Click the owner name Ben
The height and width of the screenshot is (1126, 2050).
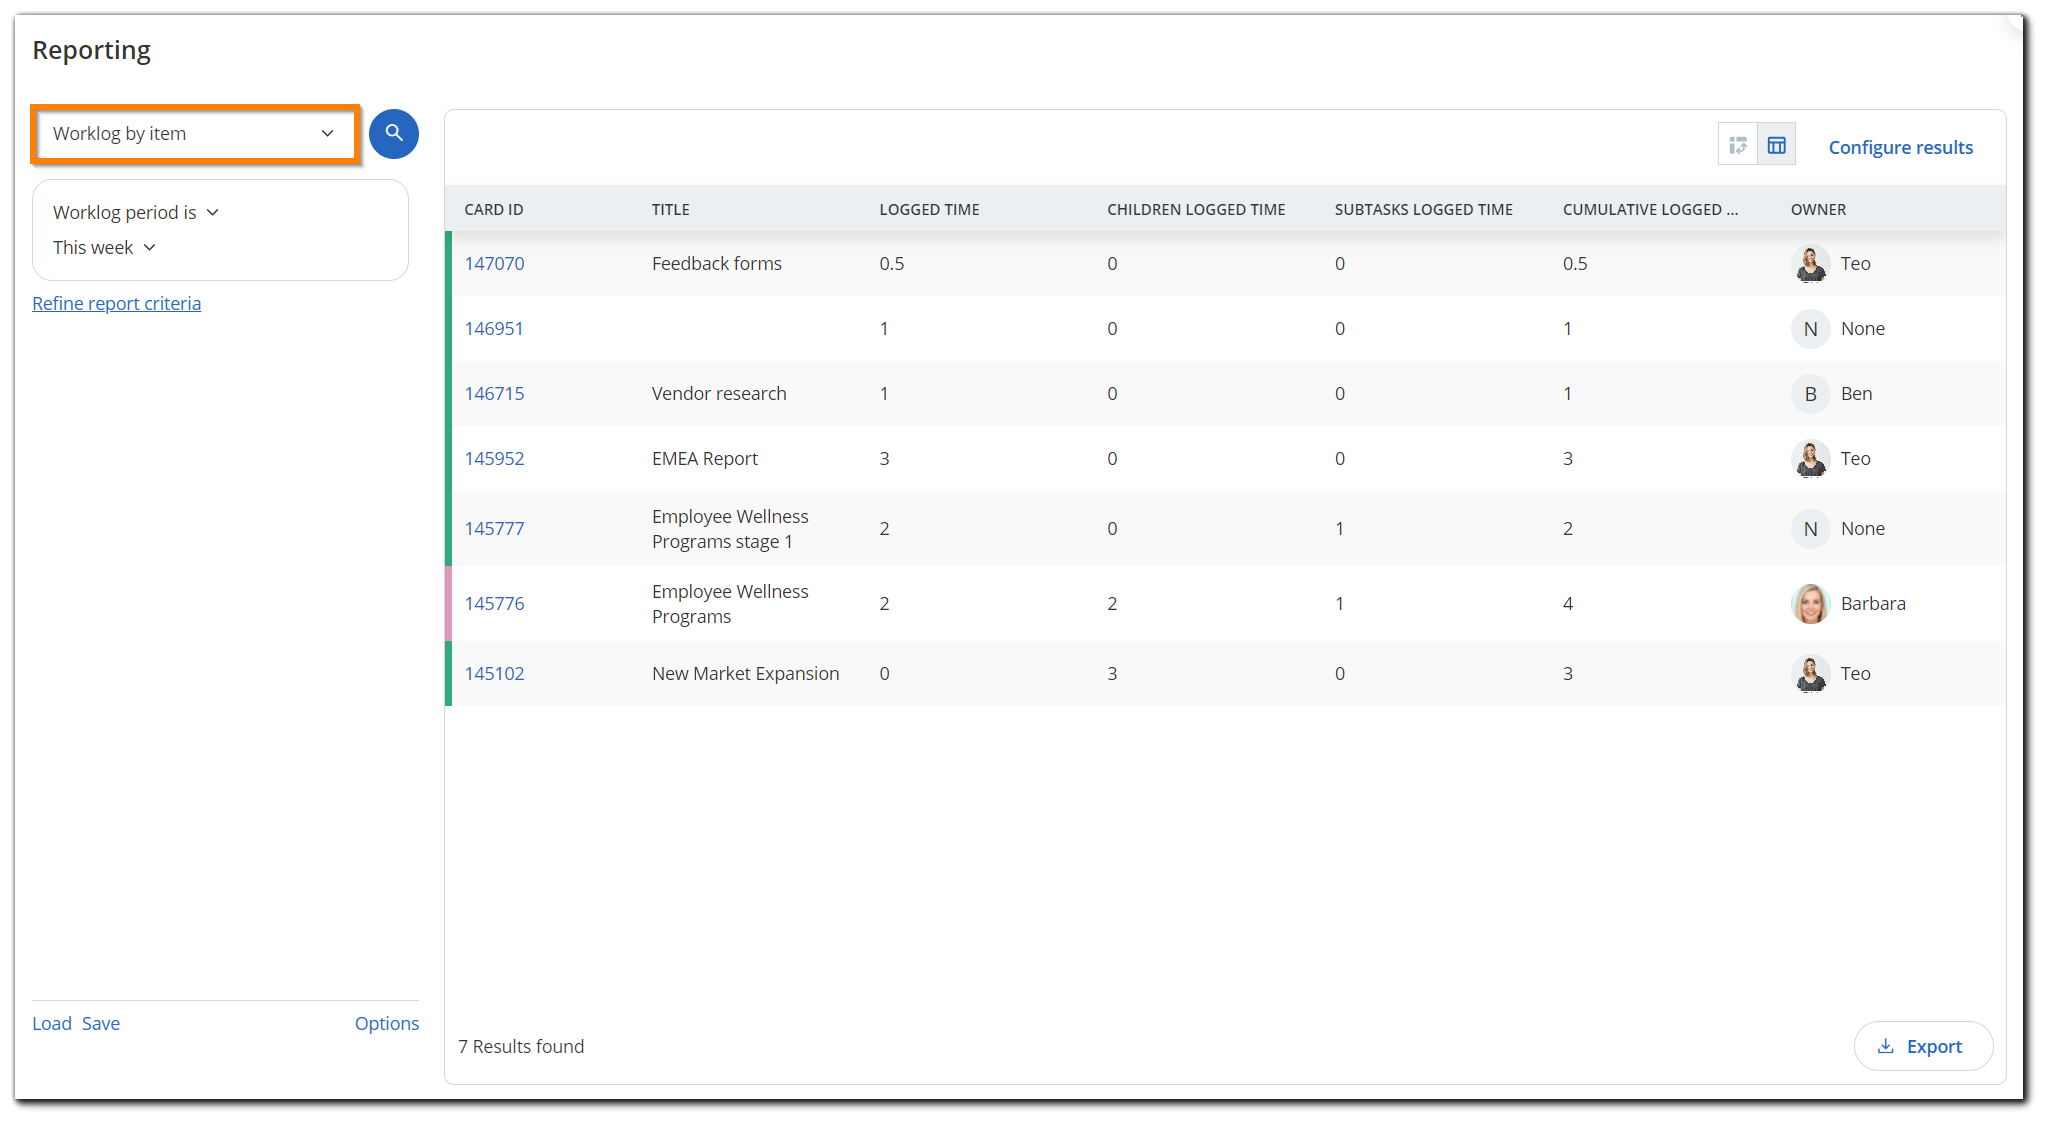(x=1856, y=394)
